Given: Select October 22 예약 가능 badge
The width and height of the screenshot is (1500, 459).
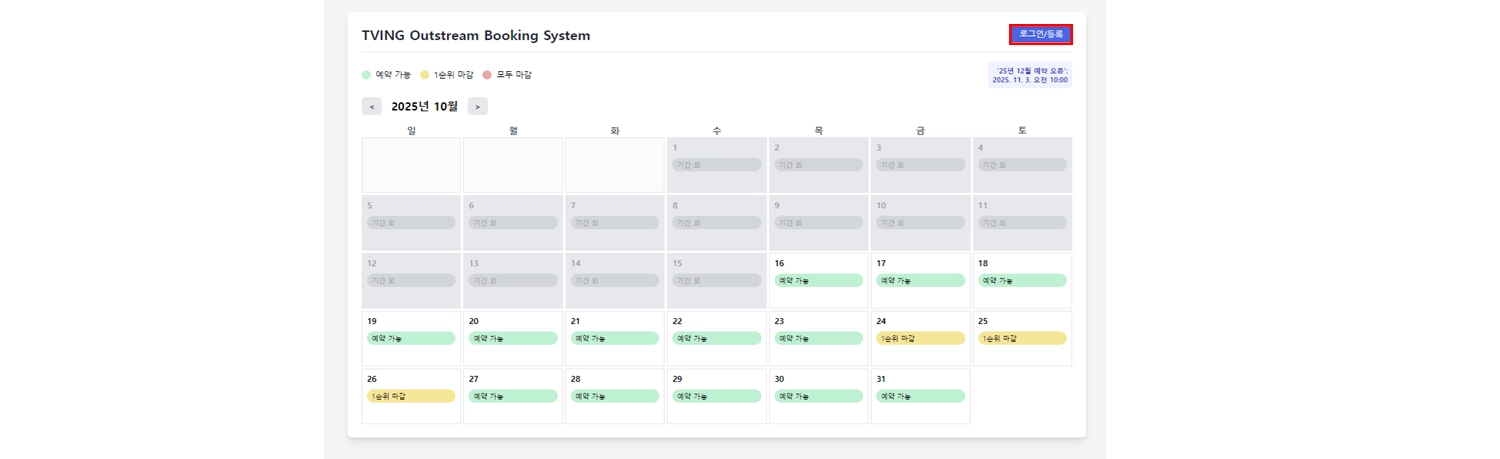Looking at the screenshot, I should 716,339.
